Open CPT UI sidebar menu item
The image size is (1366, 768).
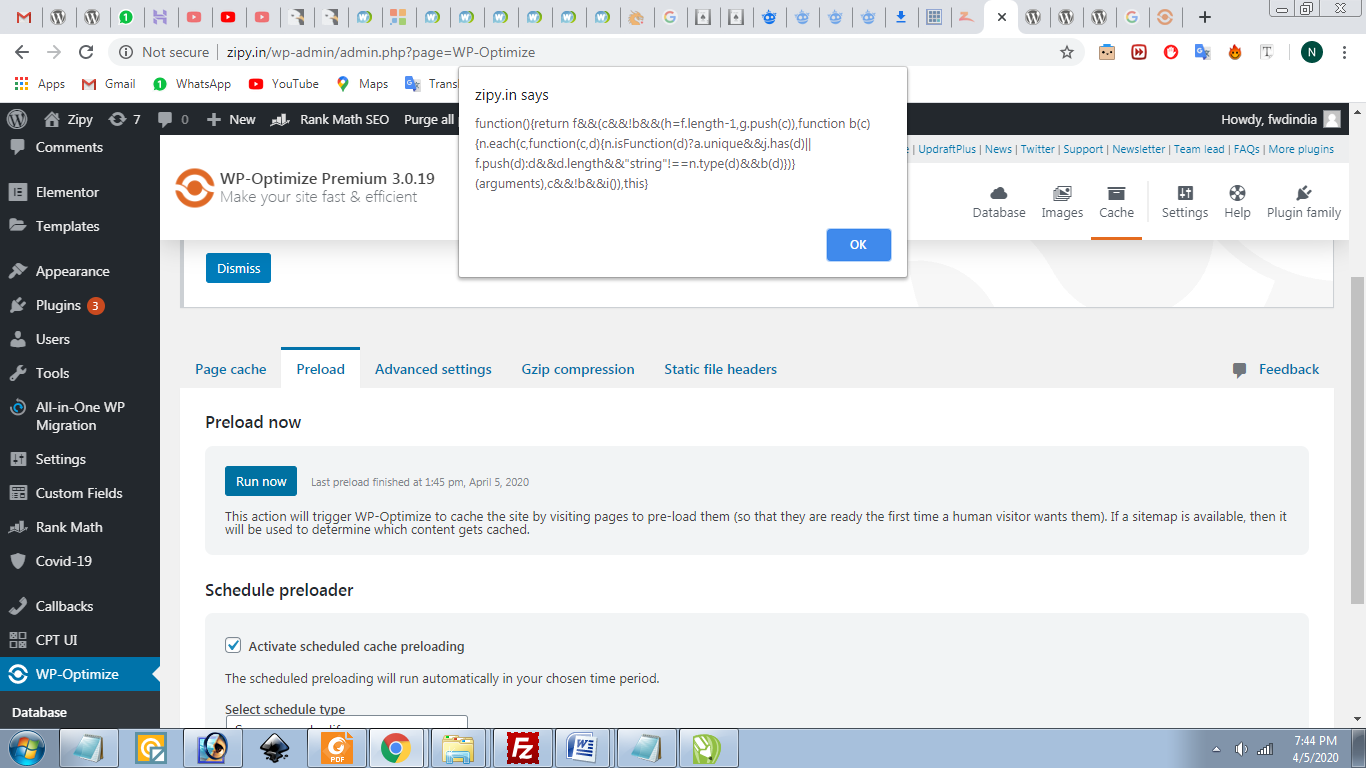coord(80,640)
